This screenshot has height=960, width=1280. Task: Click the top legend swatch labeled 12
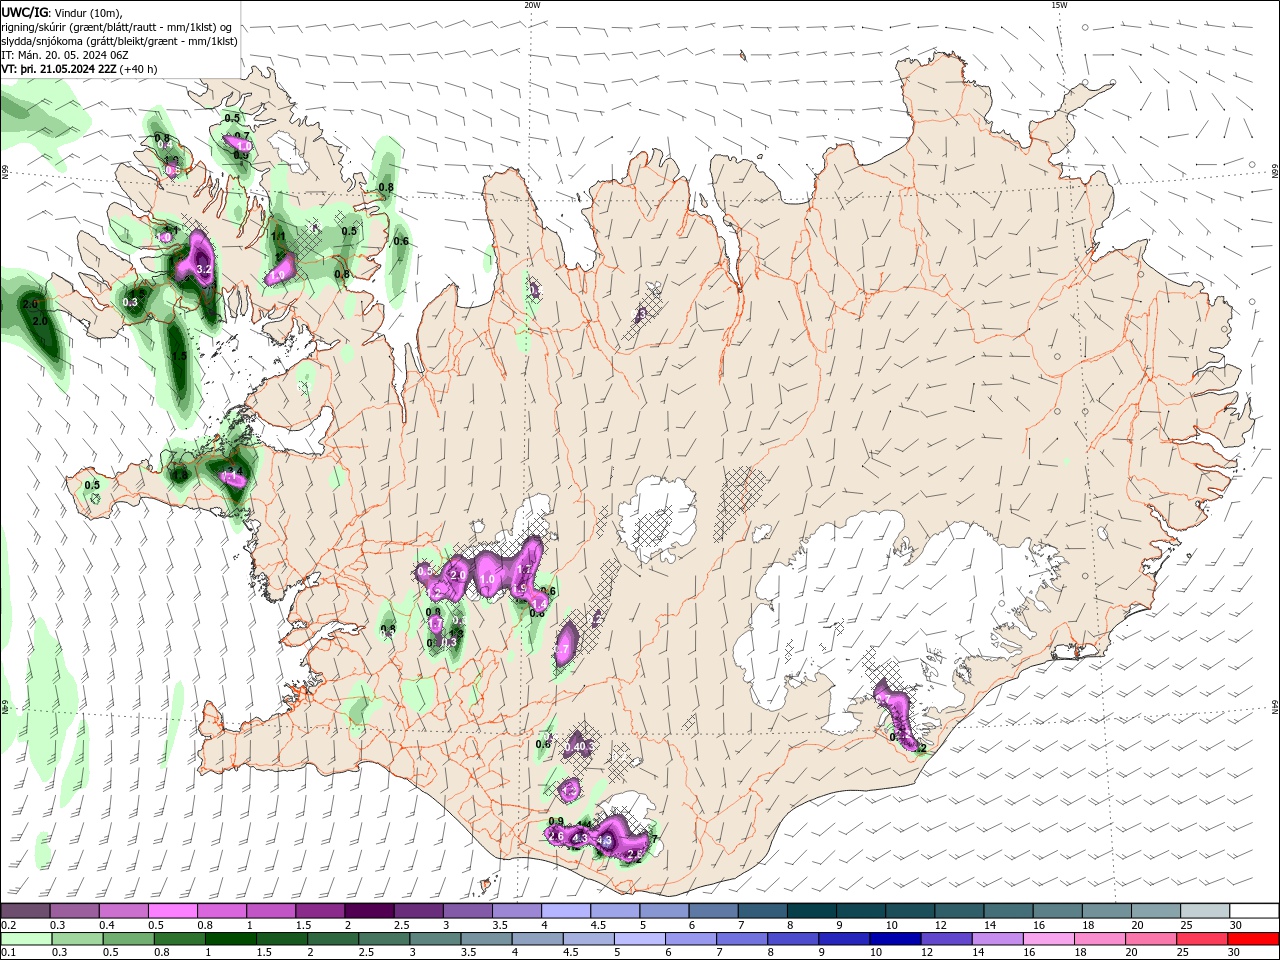coord(959,911)
